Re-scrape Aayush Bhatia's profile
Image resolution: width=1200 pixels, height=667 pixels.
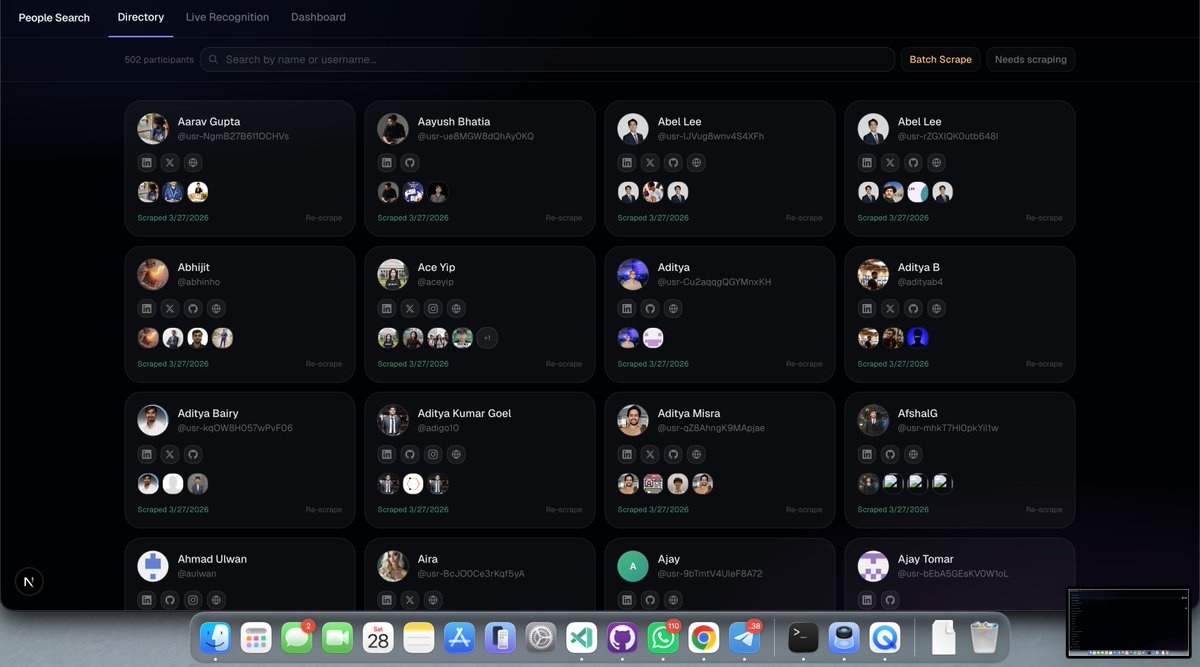pyautogui.click(x=564, y=218)
